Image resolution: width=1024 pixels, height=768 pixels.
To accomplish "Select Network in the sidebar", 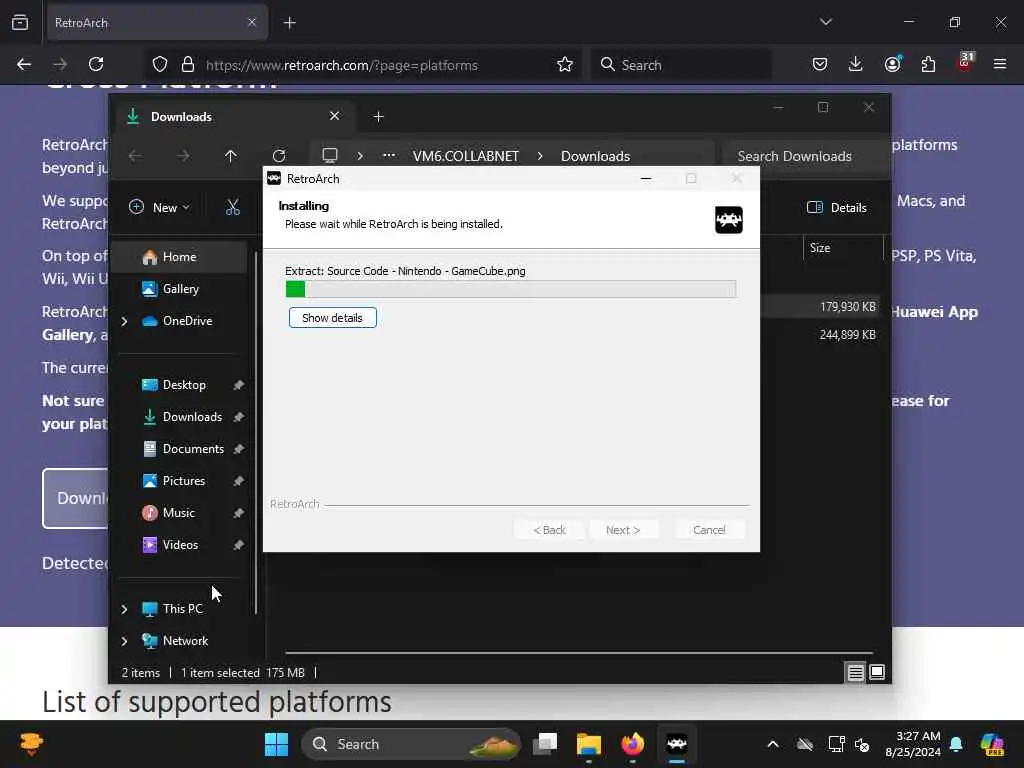I will pos(185,641).
